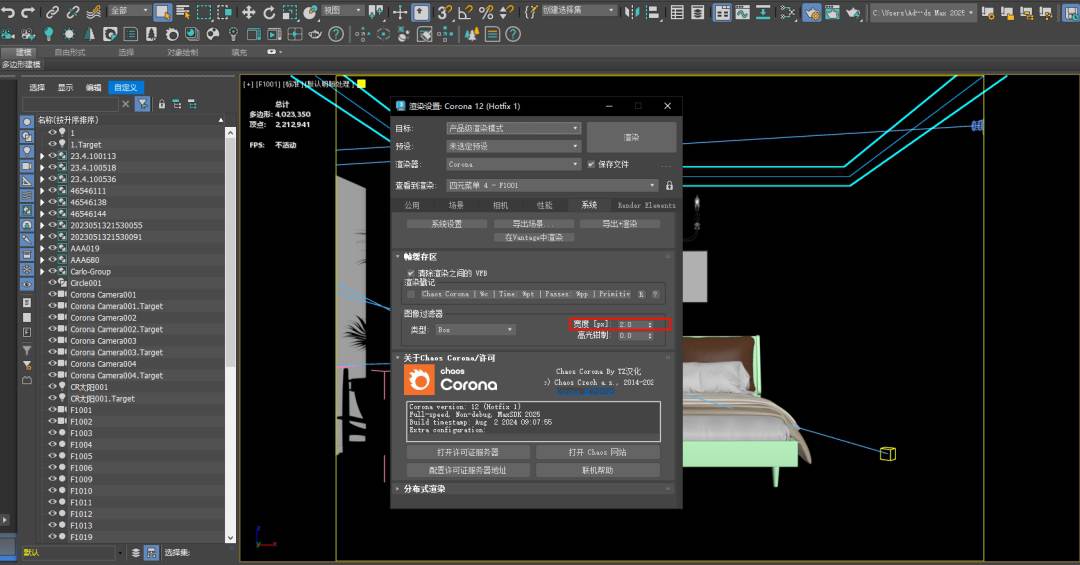Expand the AAA680 tree item
1080x565 pixels.
42,260
